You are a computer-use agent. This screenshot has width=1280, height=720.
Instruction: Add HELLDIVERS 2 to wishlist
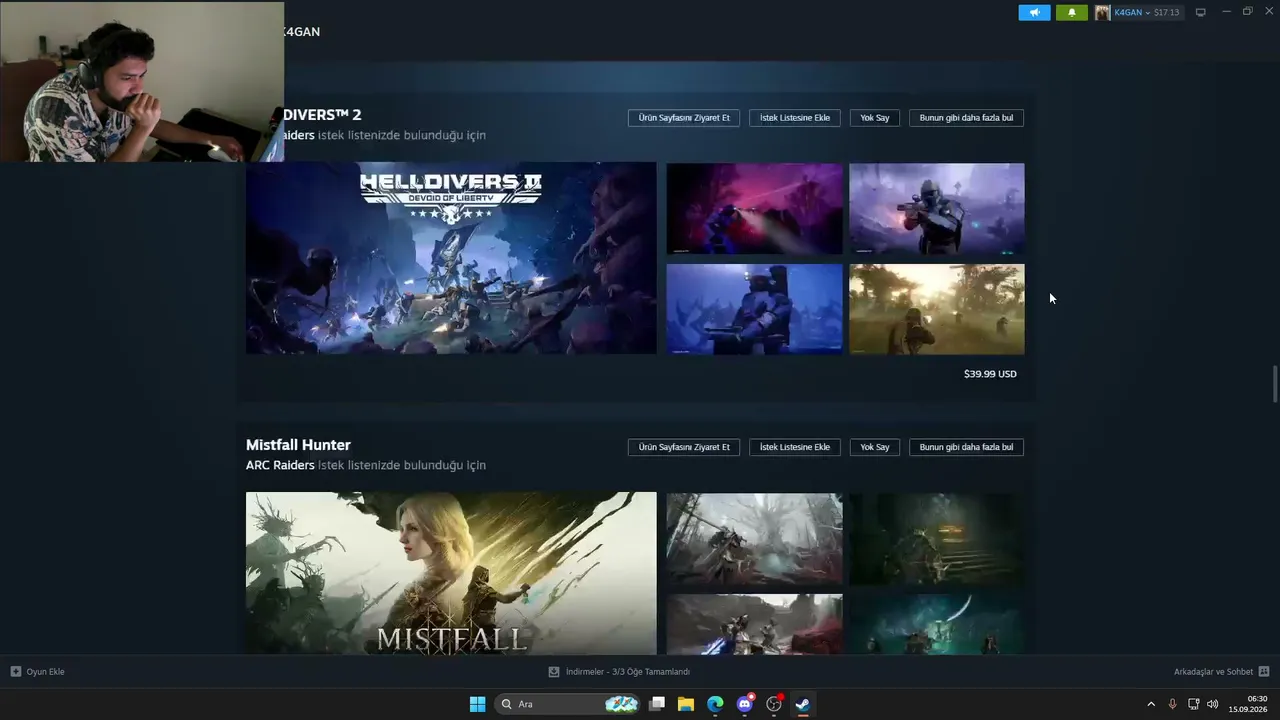click(795, 118)
